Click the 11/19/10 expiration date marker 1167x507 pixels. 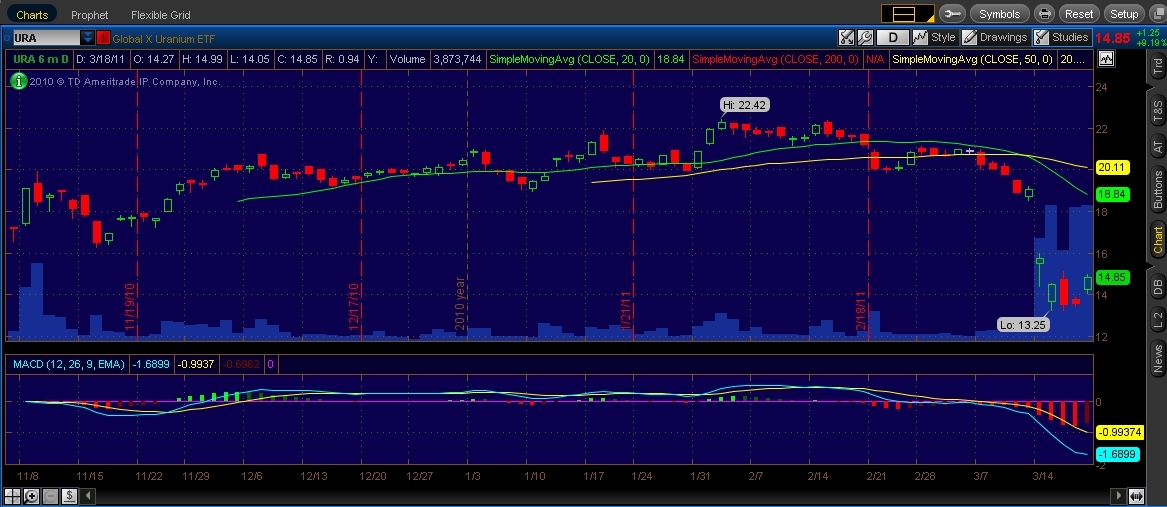point(130,307)
